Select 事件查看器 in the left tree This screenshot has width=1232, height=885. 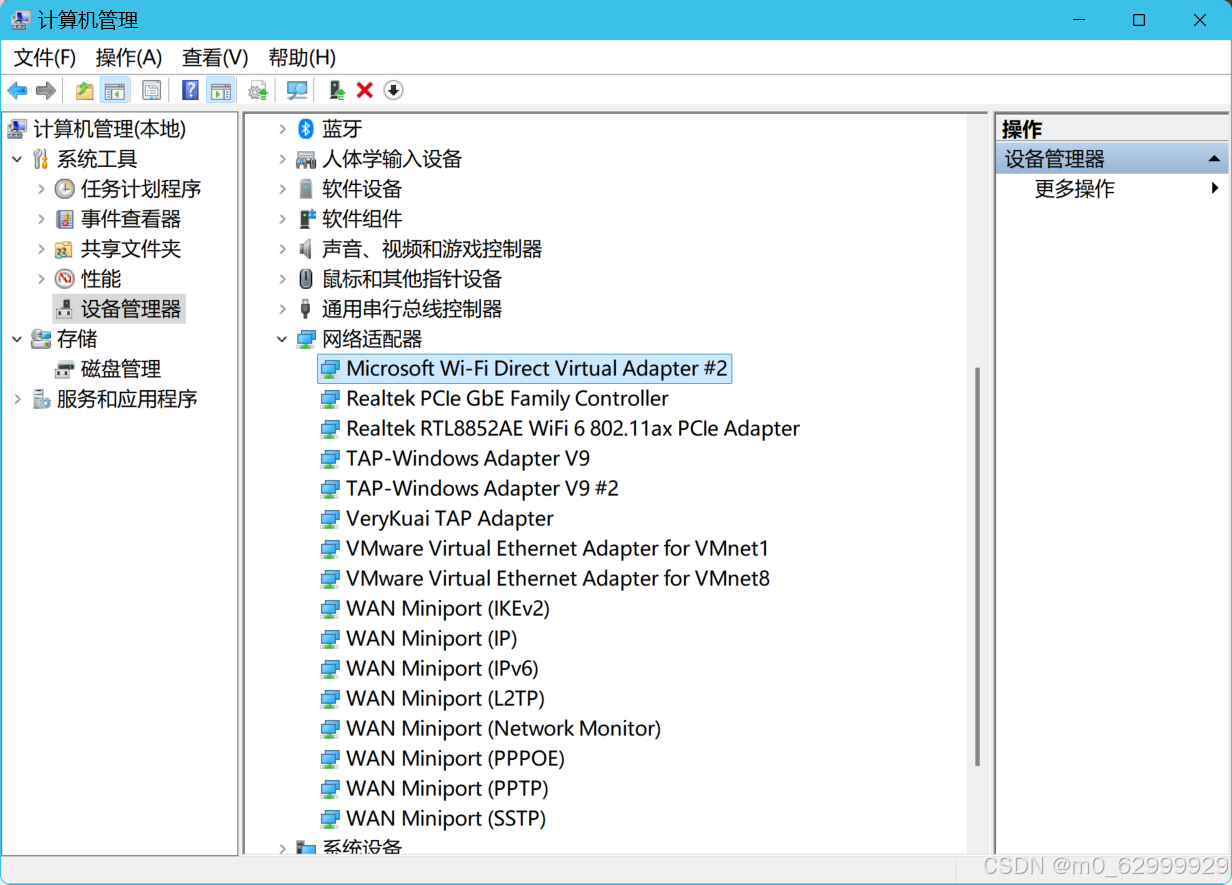click(x=131, y=219)
